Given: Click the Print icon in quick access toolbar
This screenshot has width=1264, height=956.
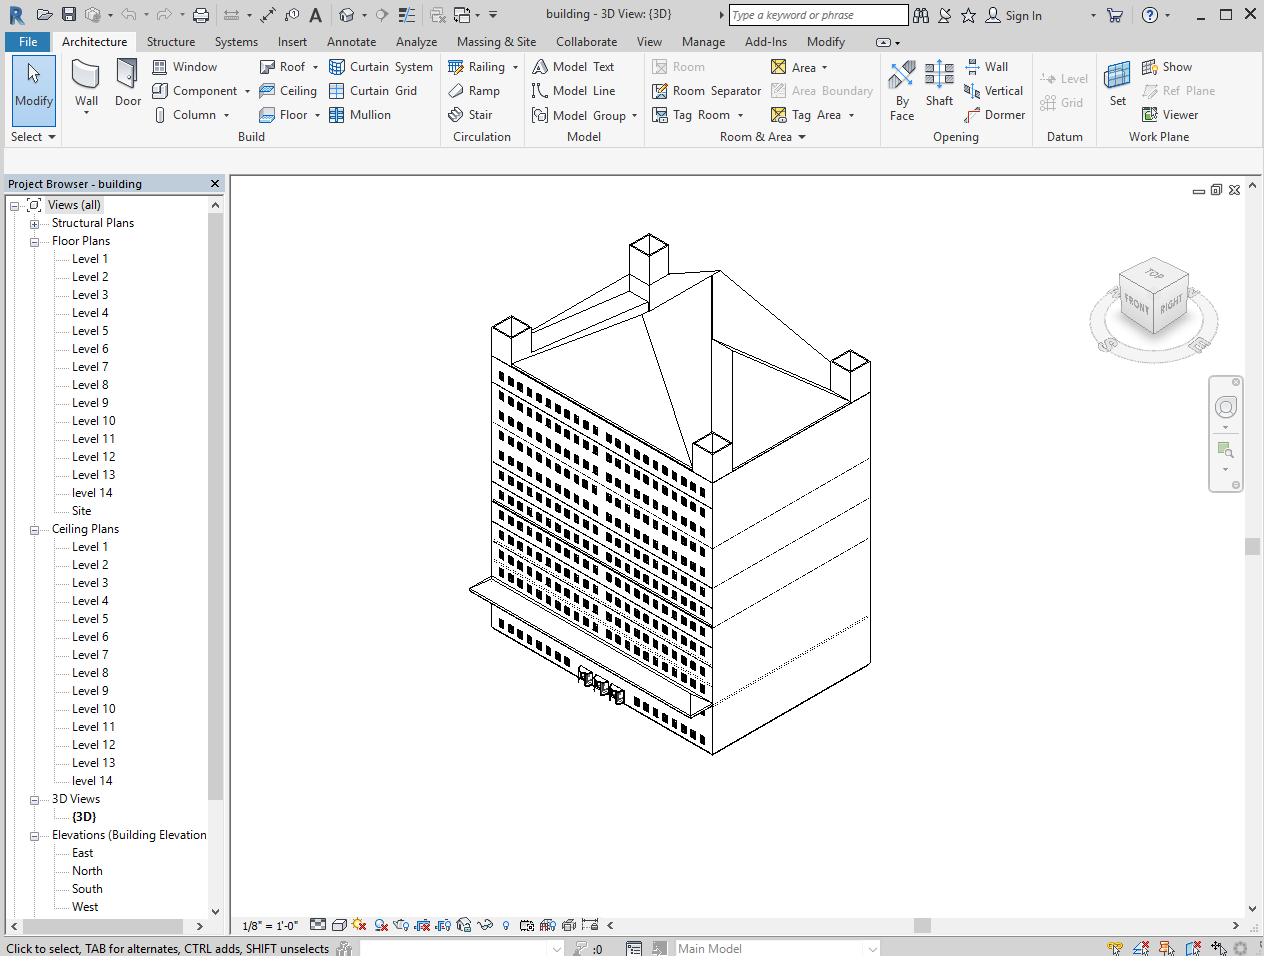Looking at the screenshot, I should 201,15.
